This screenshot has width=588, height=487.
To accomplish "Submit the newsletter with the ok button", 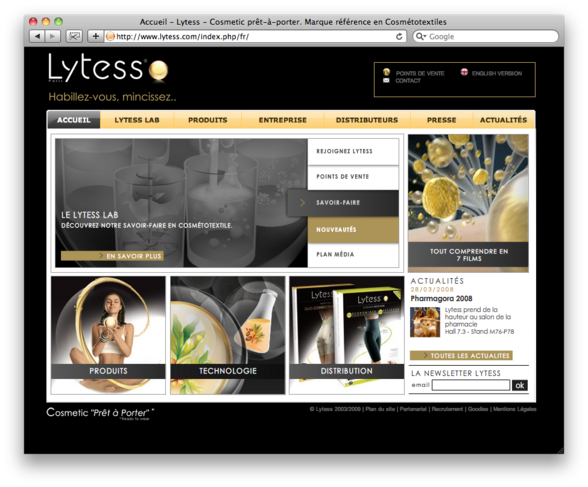I will (520, 385).
